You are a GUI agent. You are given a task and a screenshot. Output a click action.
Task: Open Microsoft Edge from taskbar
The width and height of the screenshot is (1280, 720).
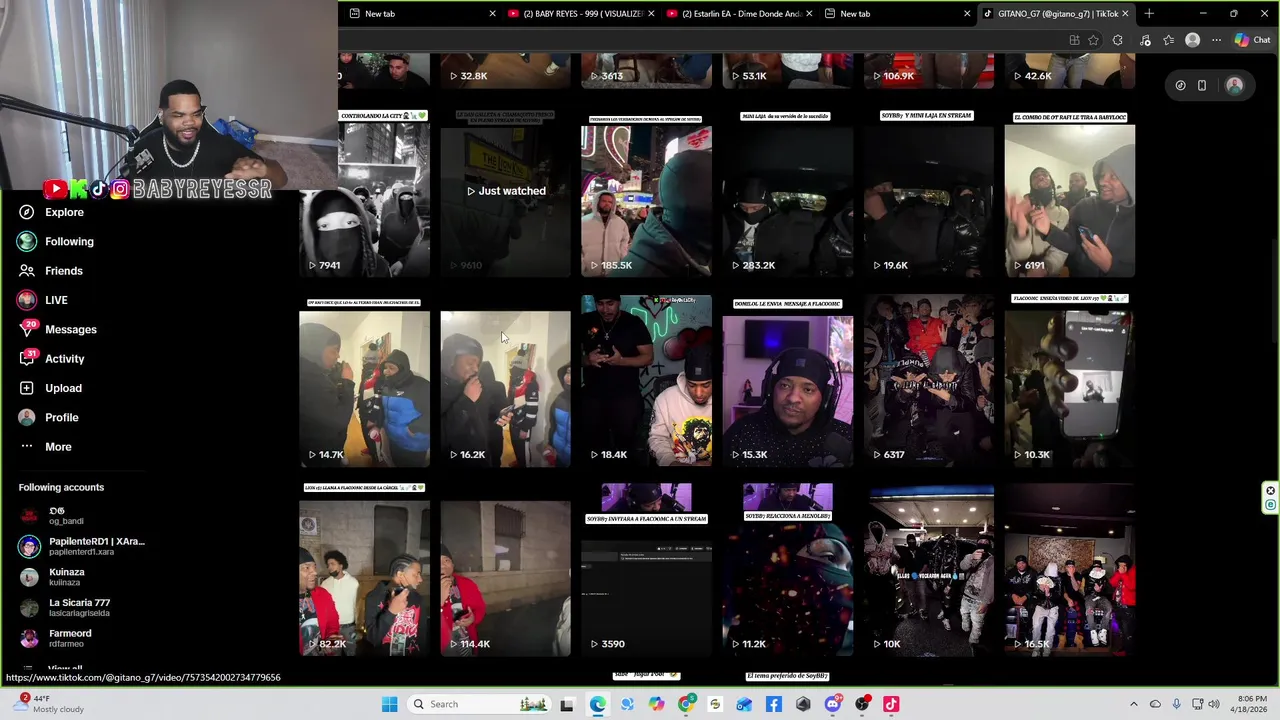tap(597, 704)
